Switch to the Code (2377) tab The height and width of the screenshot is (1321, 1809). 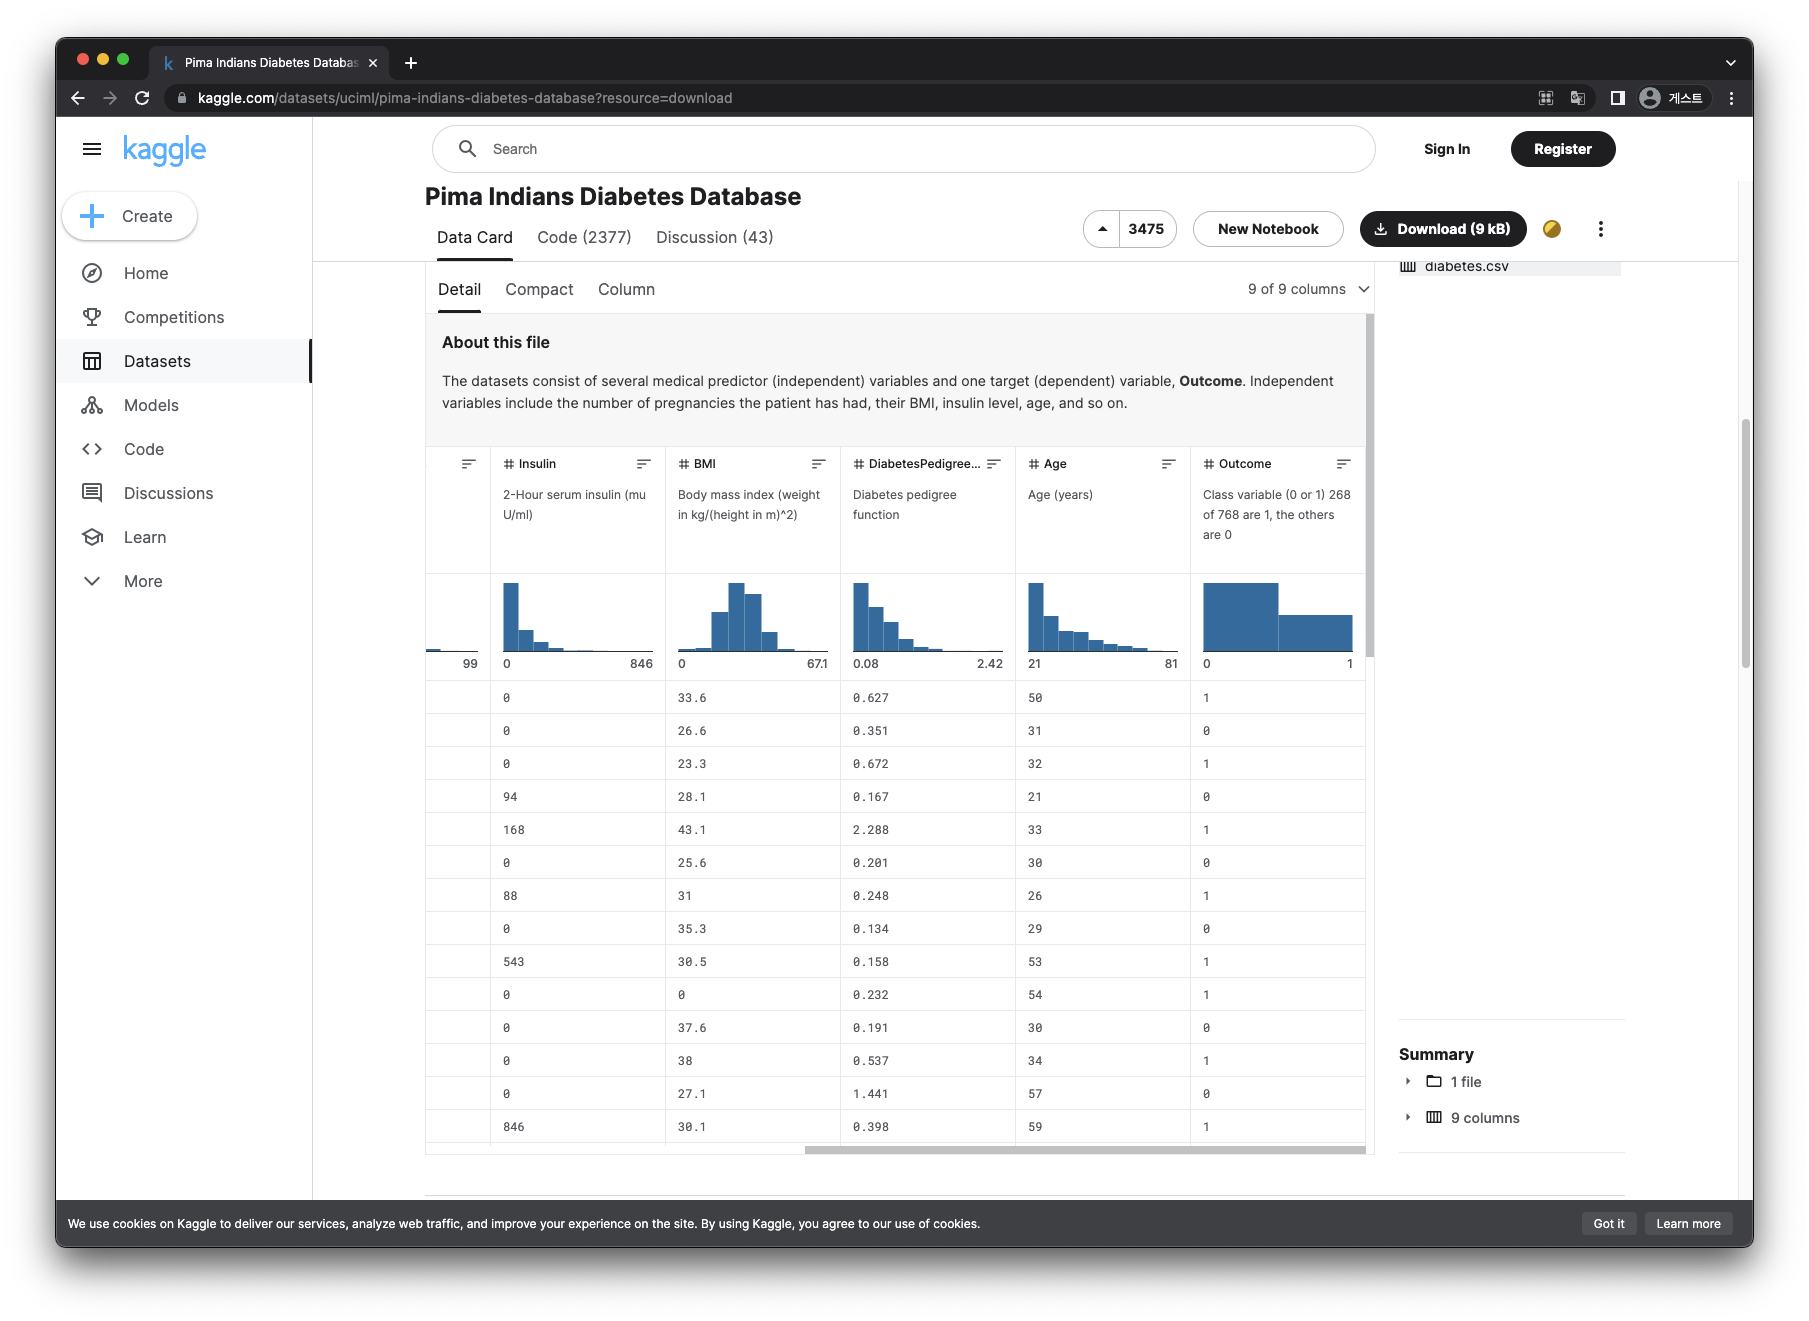click(x=584, y=238)
